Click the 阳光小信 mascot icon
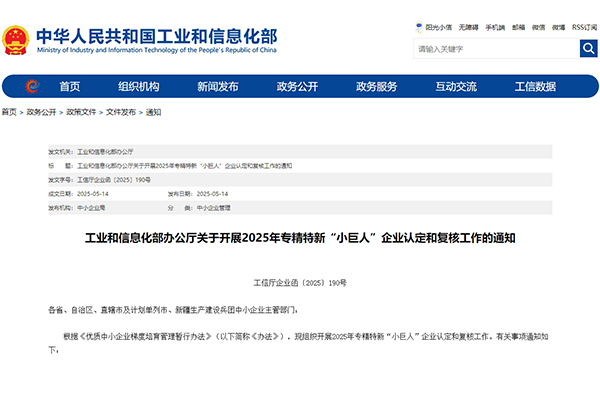 click(x=419, y=27)
